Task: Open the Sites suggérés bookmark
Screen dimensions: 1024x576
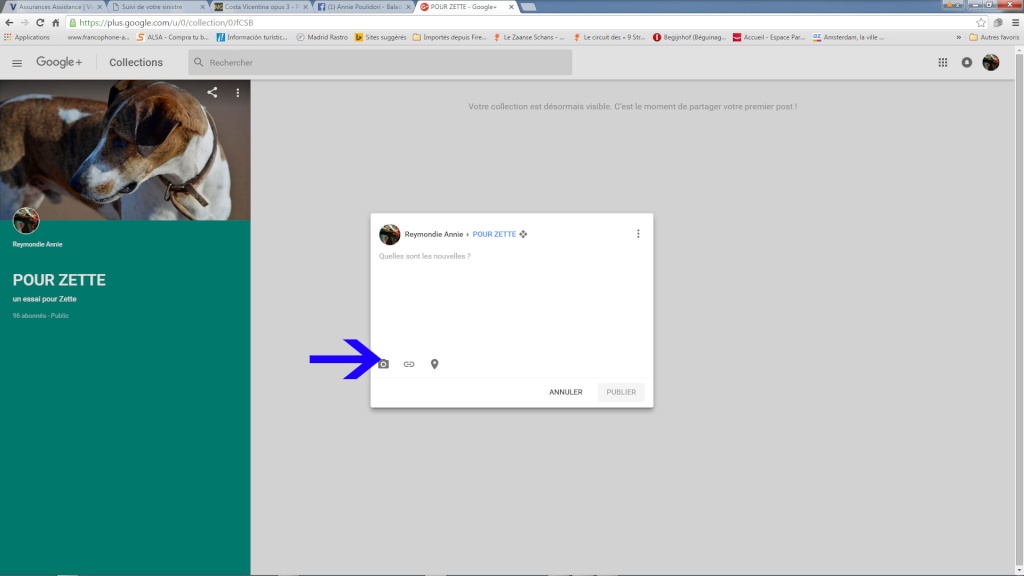Action: (x=381, y=37)
